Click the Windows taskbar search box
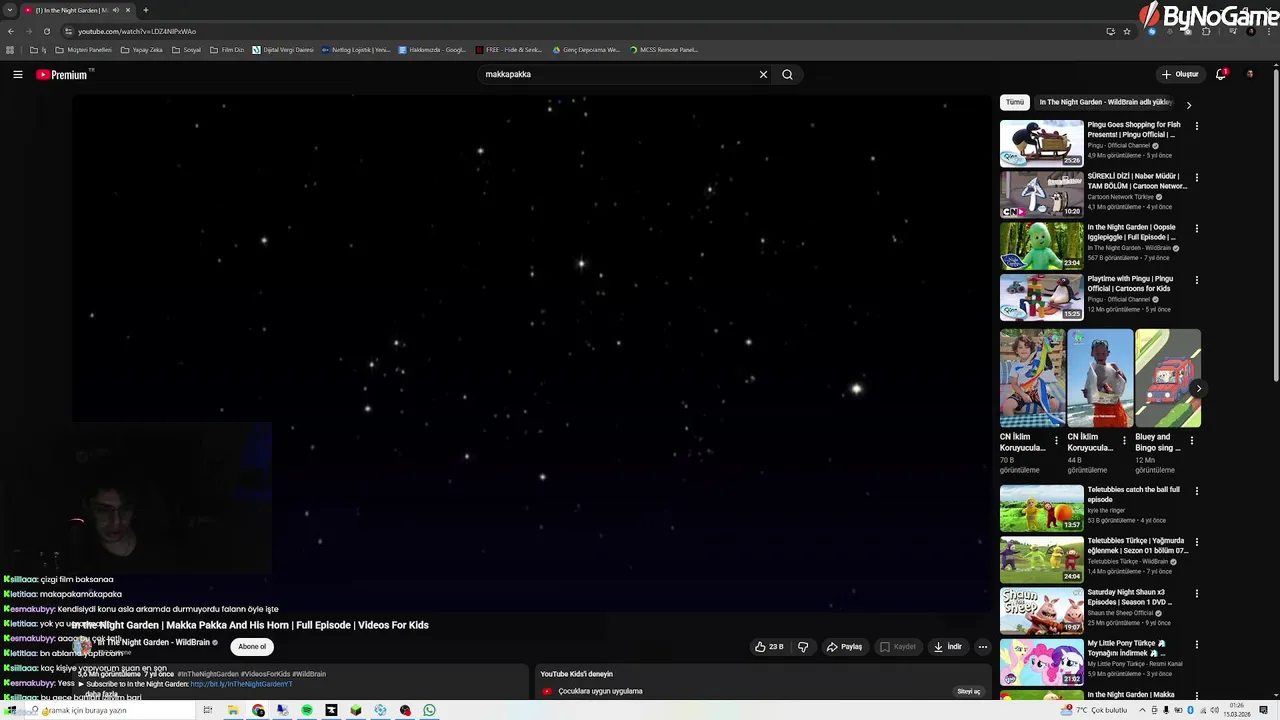The height and width of the screenshot is (720, 1280). [110, 710]
